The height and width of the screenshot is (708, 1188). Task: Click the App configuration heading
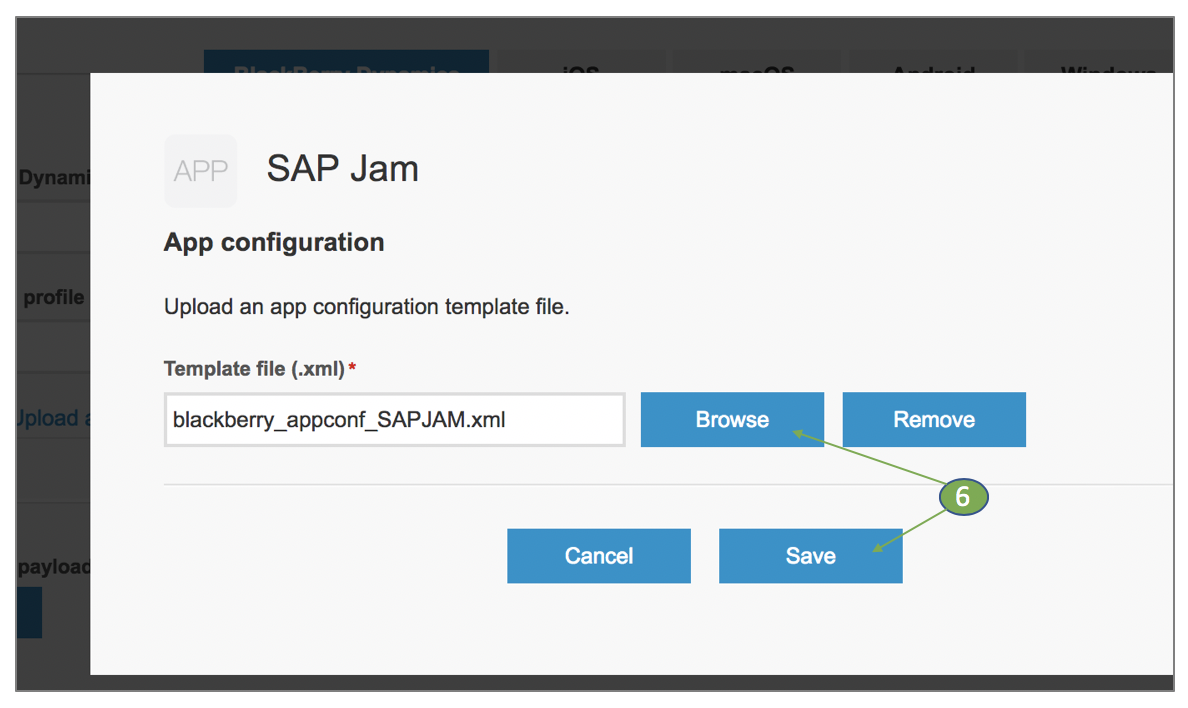click(x=274, y=243)
